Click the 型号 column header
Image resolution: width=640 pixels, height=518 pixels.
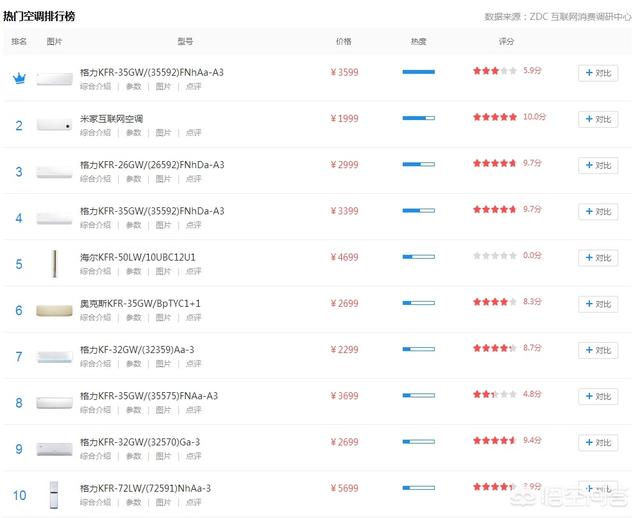coord(185,41)
